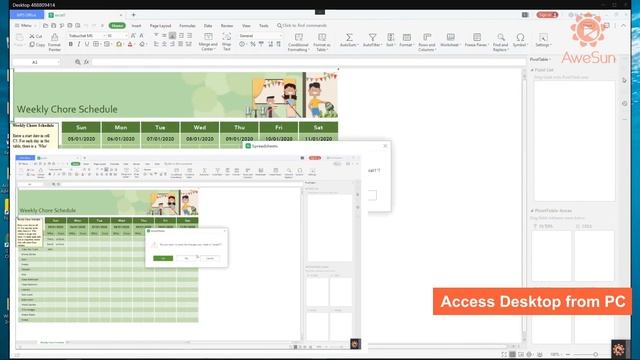Viewport: 640px width, 360px height.
Task: Click the clear formatting eraser icon
Action: (x=142, y=44)
